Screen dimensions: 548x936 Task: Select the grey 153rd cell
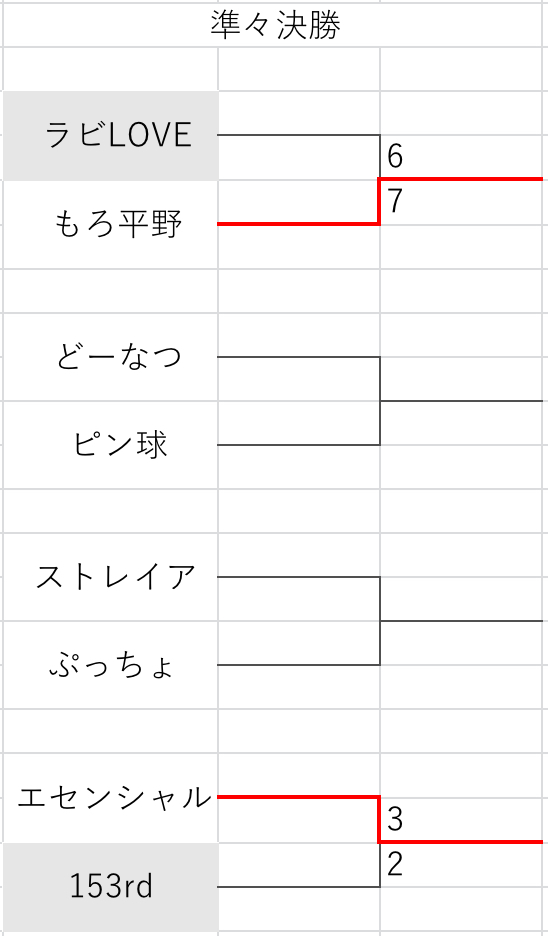[x=110, y=886]
